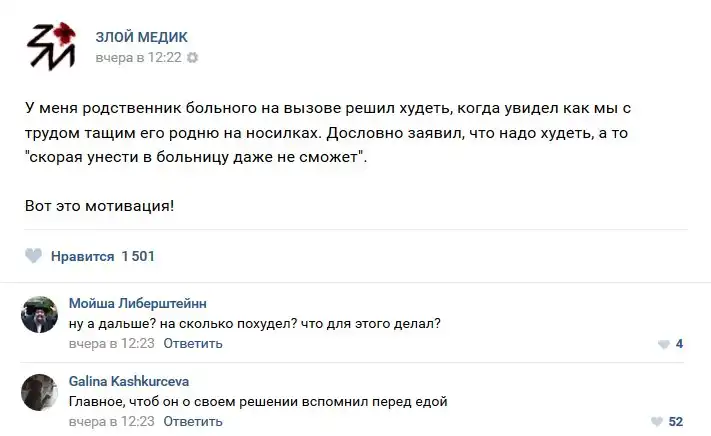Click the like count 52 on Galina's comment
The width and height of the screenshot is (711, 436).
click(675, 422)
